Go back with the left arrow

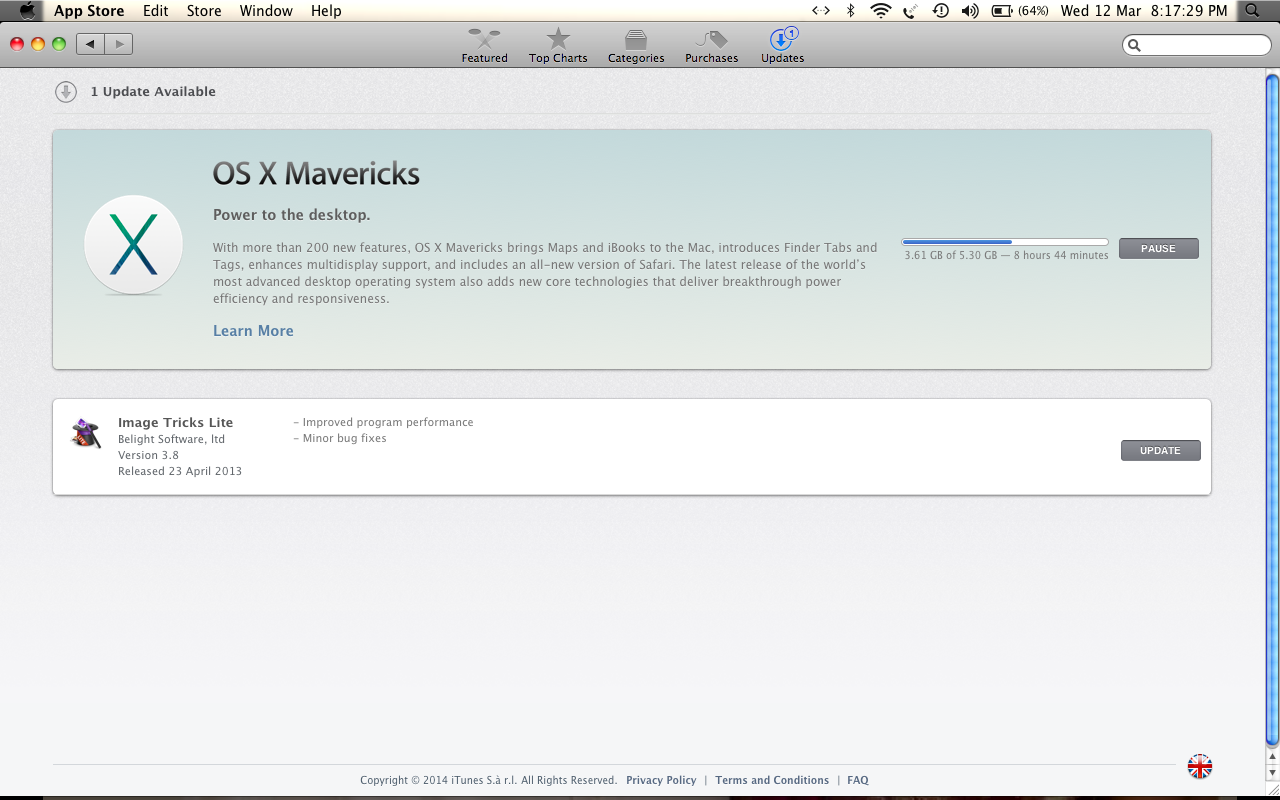click(x=90, y=44)
